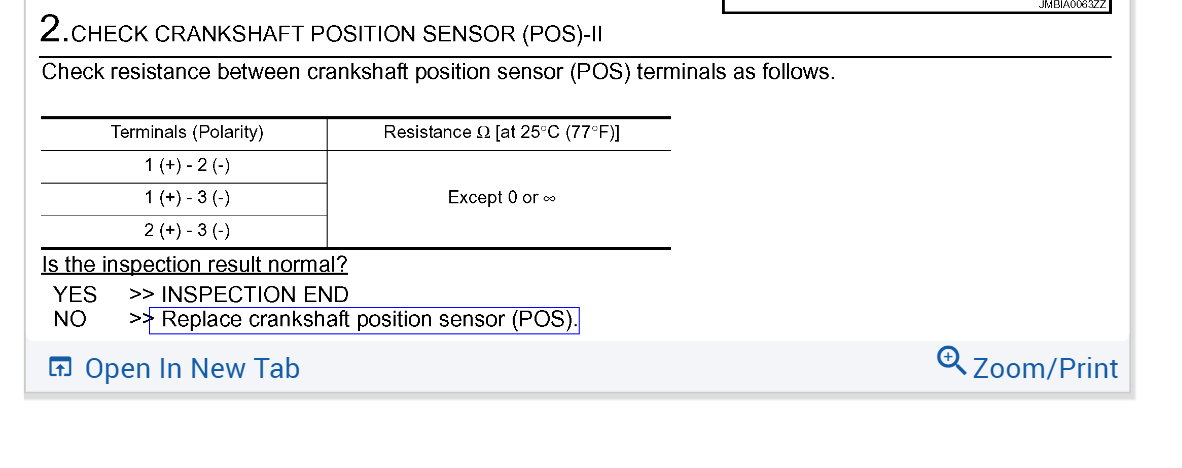Click the 'Is the inspection result normal?' question

pos(195,265)
